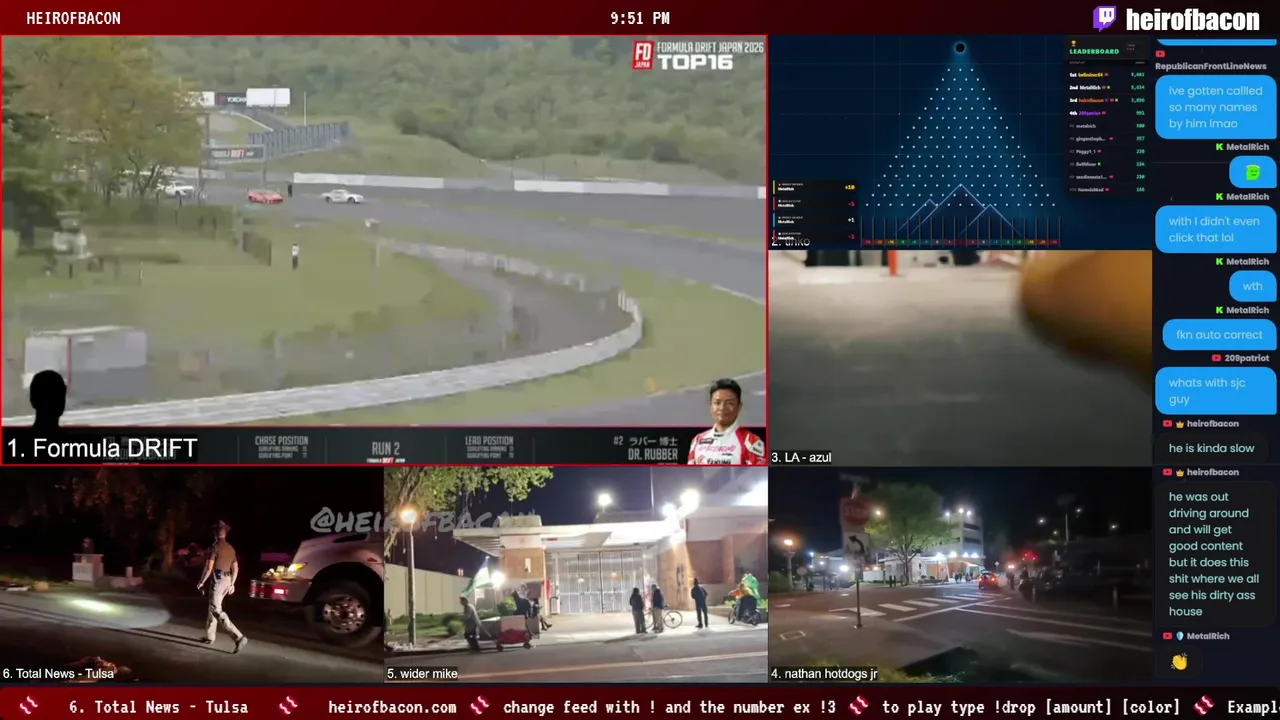
Task: Click the "6. Total News - Tulsa" ticker text
Action: pos(158,707)
